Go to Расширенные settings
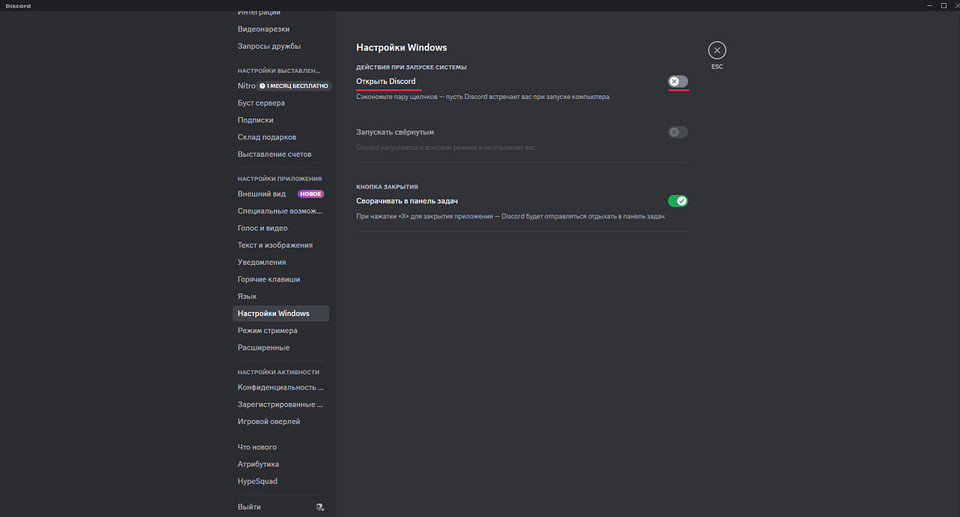960x517 pixels. (263, 347)
